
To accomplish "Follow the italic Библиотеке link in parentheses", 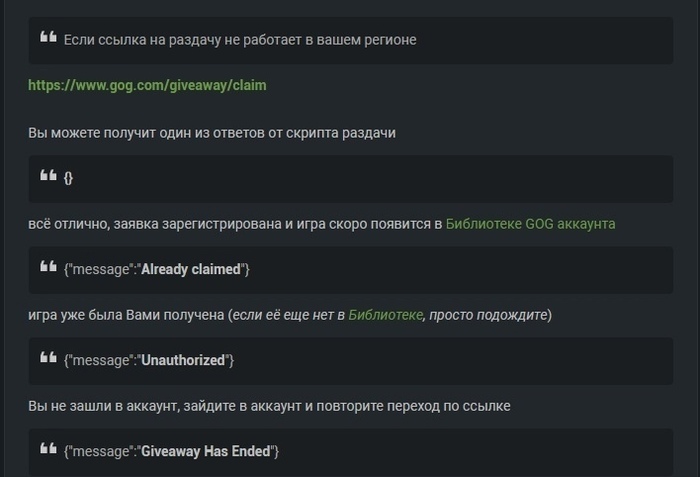I will pyautogui.click(x=386, y=315).
